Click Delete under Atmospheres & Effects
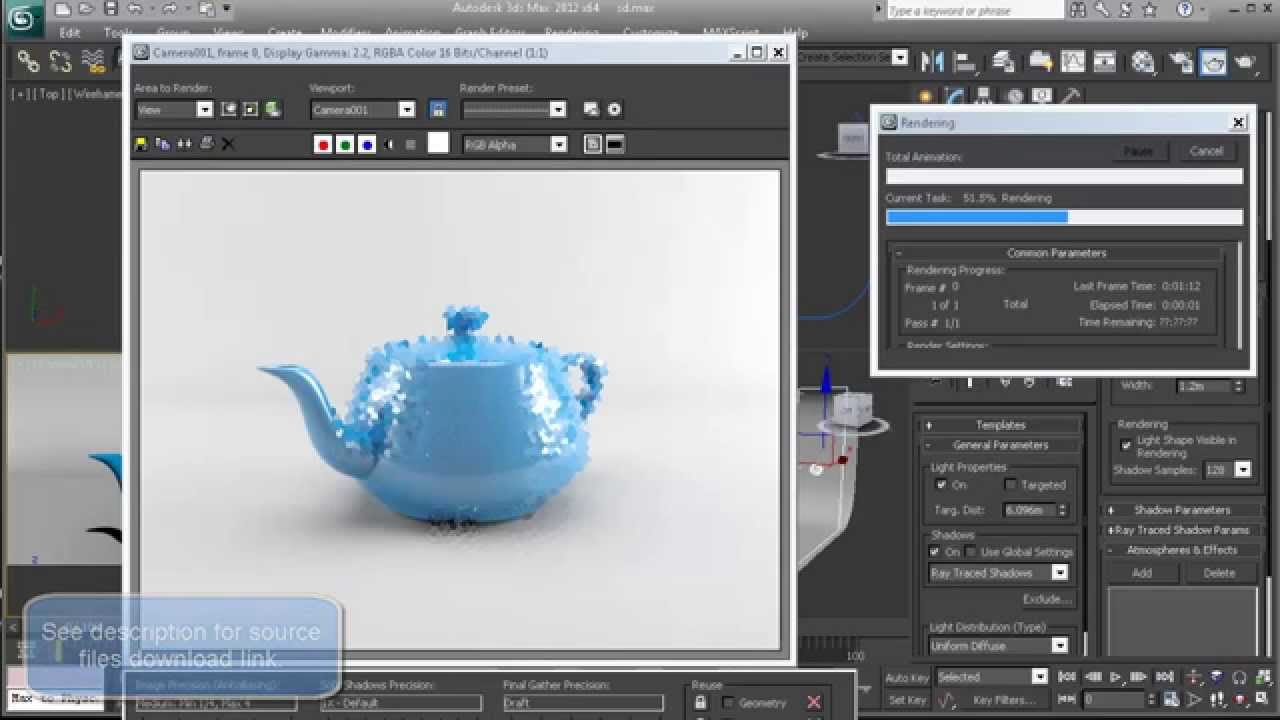Image resolution: width=1280 pixels, height=720 pixels. [1219, 573]
